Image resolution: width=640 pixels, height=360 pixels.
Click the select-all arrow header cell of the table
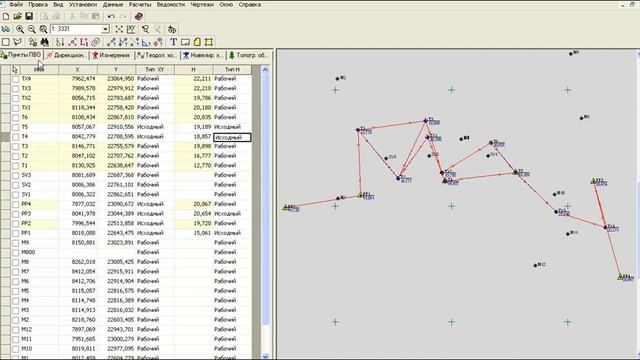click(15, 70)
